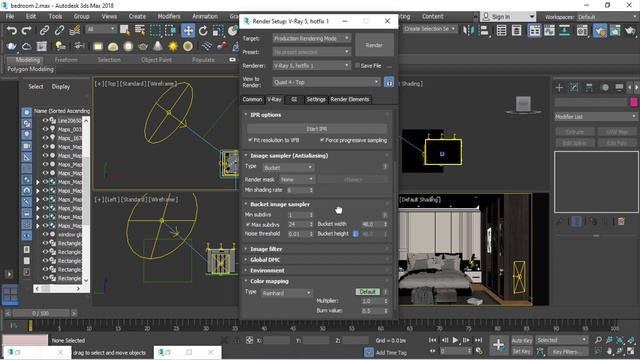Hide the Line20650 object eye icon
This screenshot has height=360, width=640.
click(45, 120)
